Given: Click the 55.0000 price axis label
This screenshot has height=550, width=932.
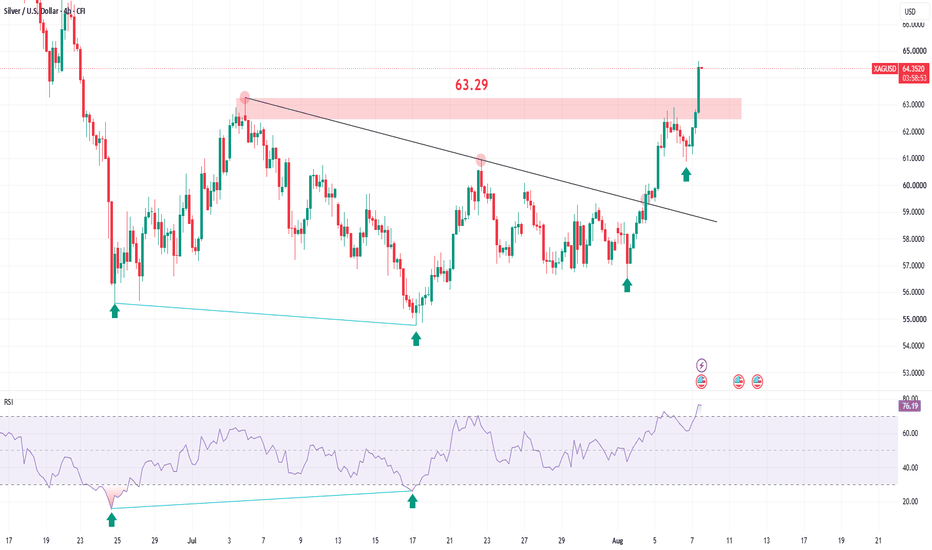Looking at the screenshot, I should 914,319.
